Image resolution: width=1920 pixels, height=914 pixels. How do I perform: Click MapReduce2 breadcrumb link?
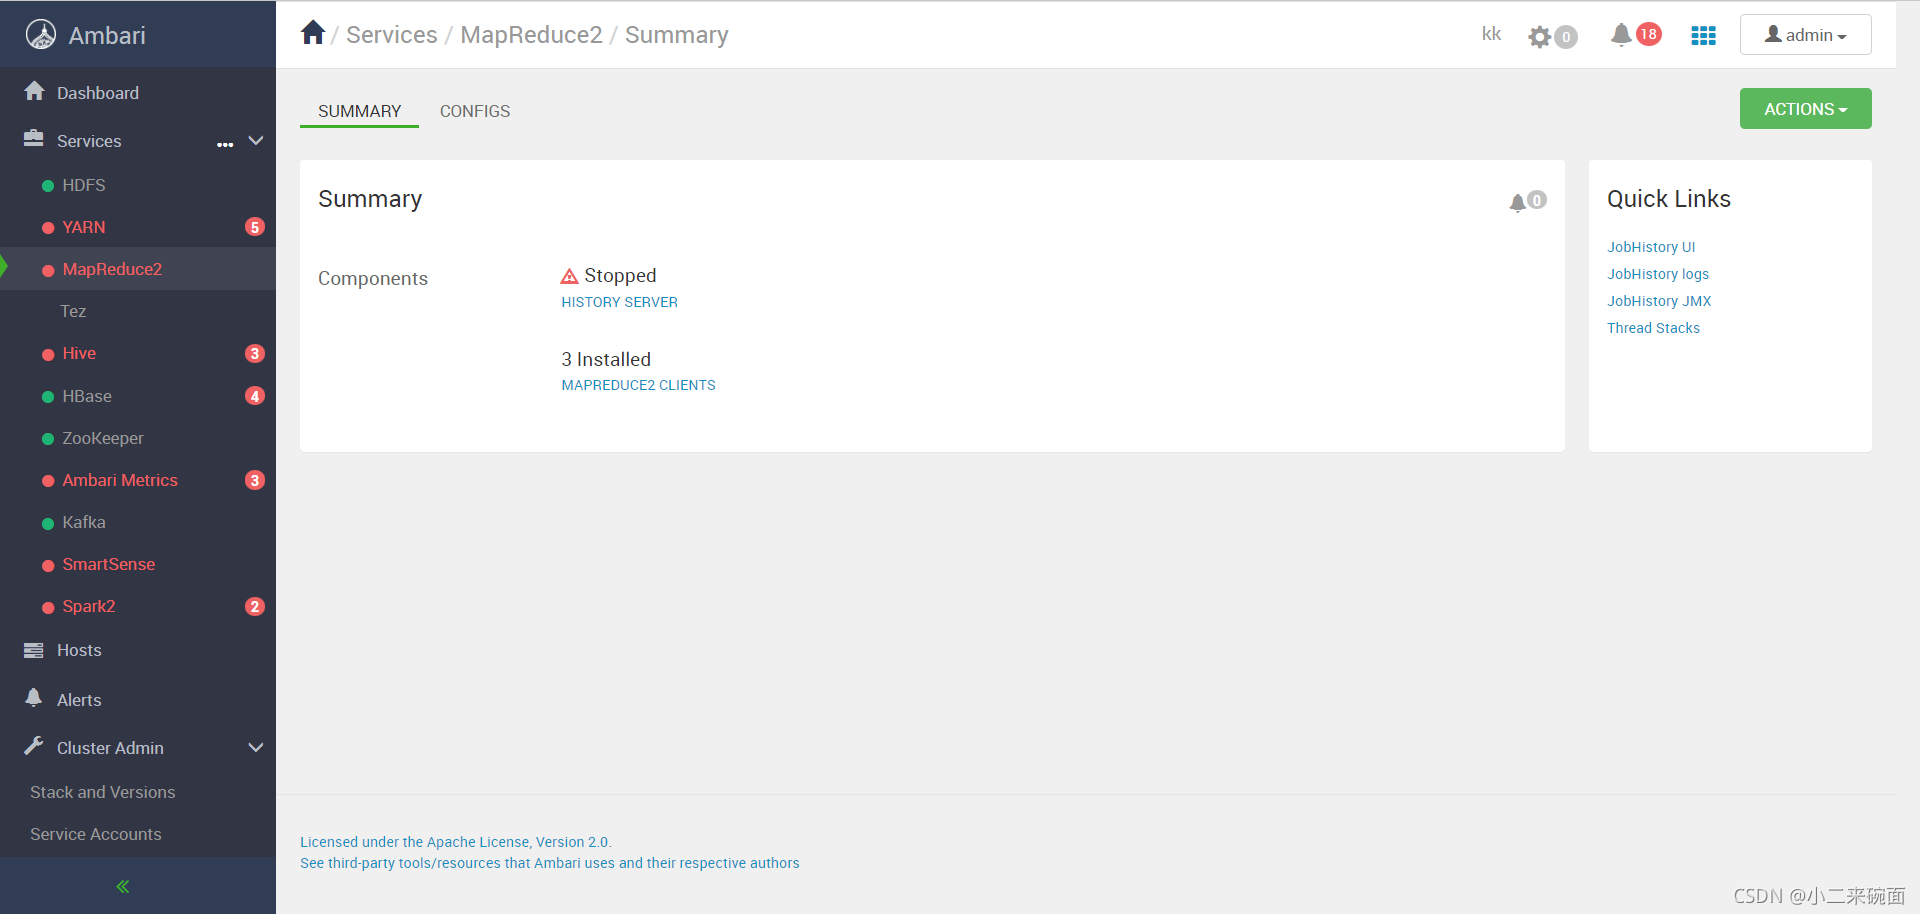coord(531,35)
